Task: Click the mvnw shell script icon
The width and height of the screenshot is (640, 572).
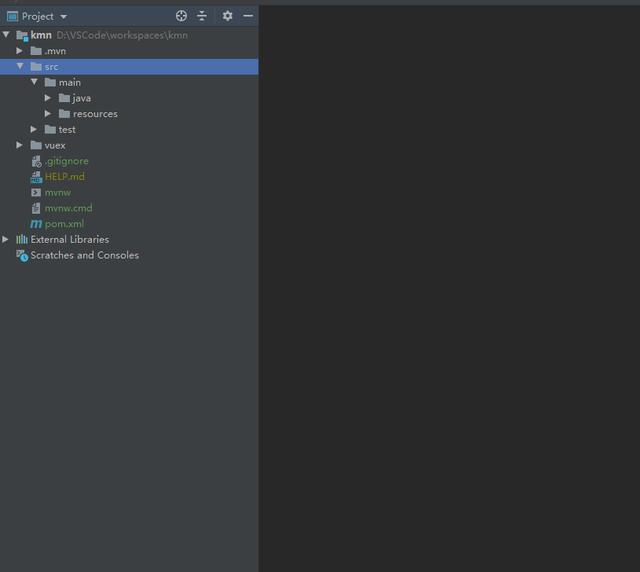Action: (36, 192)
